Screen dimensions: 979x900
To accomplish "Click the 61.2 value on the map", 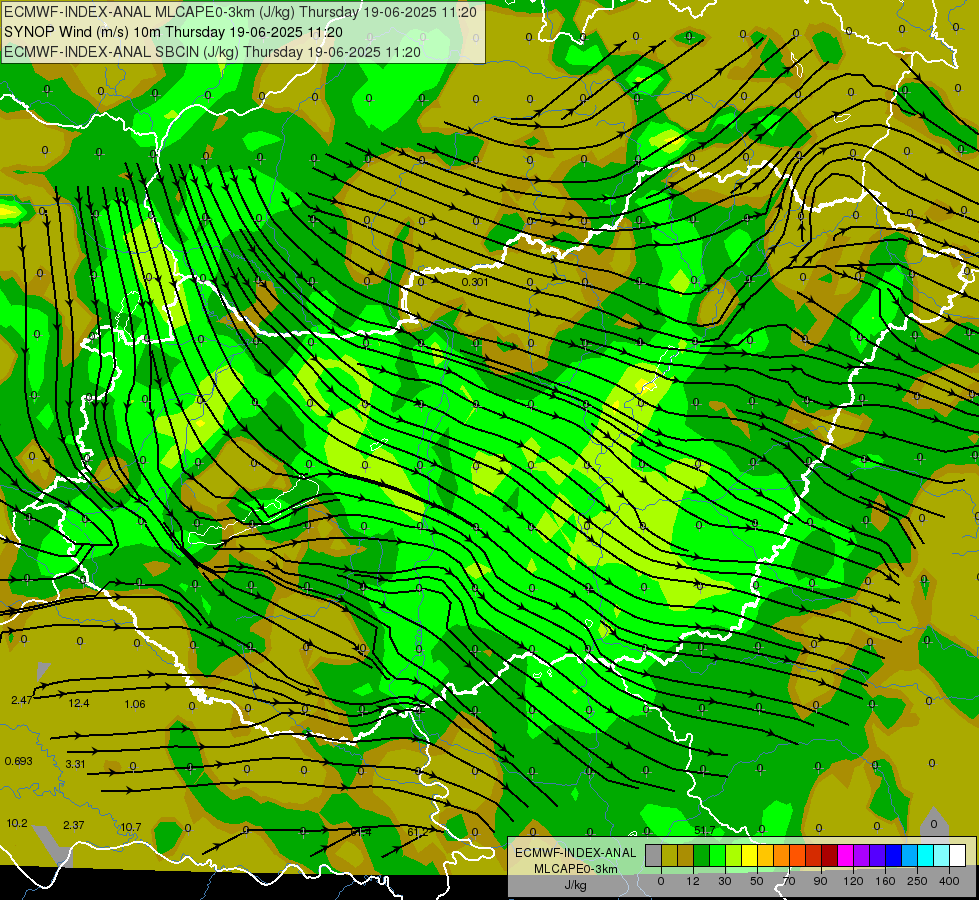I will click(x=418, y=832).
